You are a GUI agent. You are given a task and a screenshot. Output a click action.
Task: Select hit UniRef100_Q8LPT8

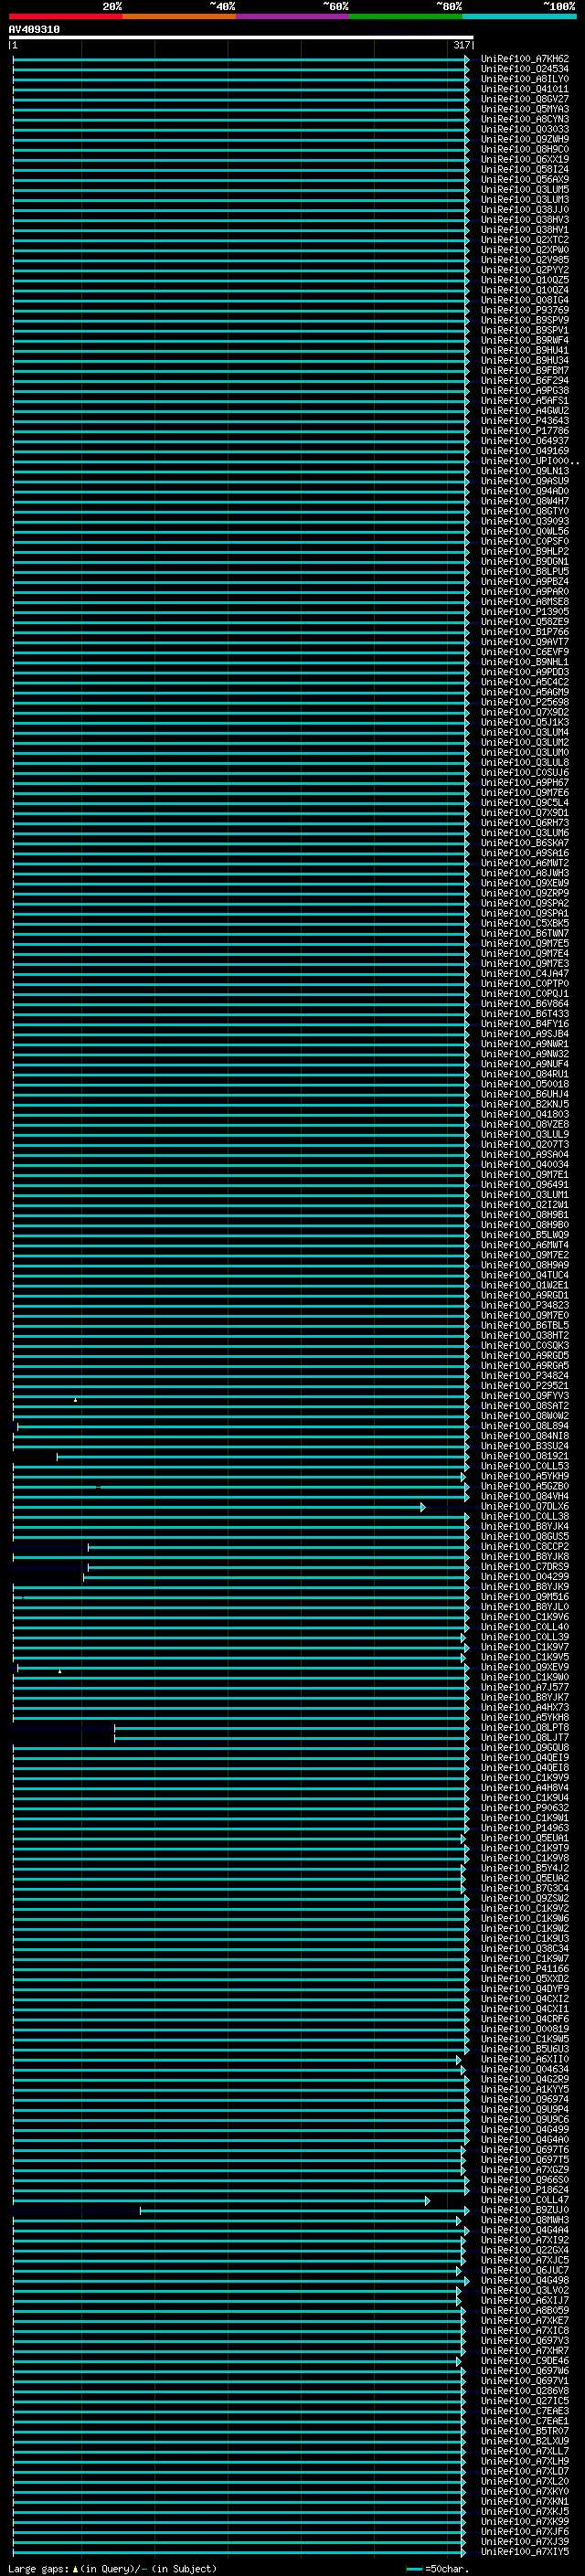point(524,1727)
